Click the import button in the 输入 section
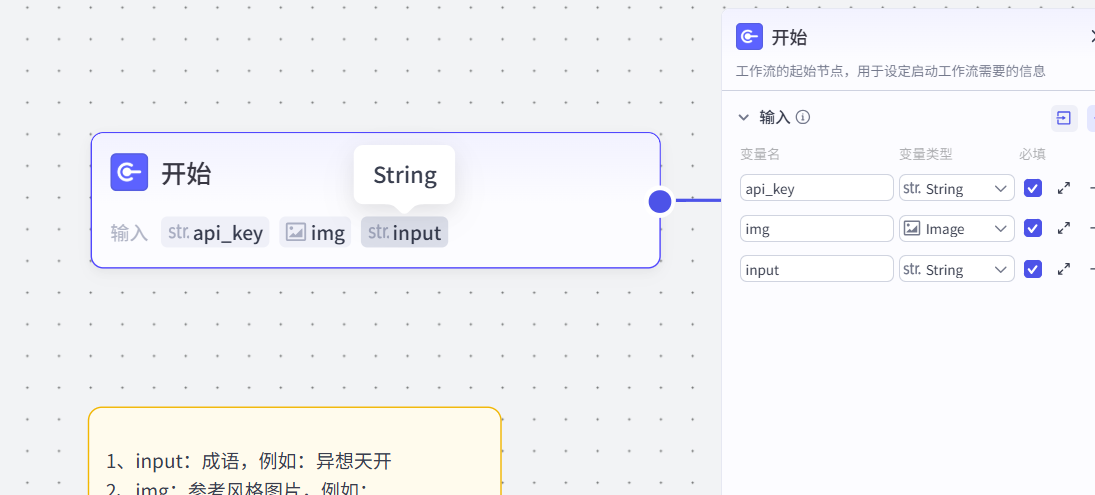The width and height of the screenshot is (1095, 495). tap(1064, 118)
